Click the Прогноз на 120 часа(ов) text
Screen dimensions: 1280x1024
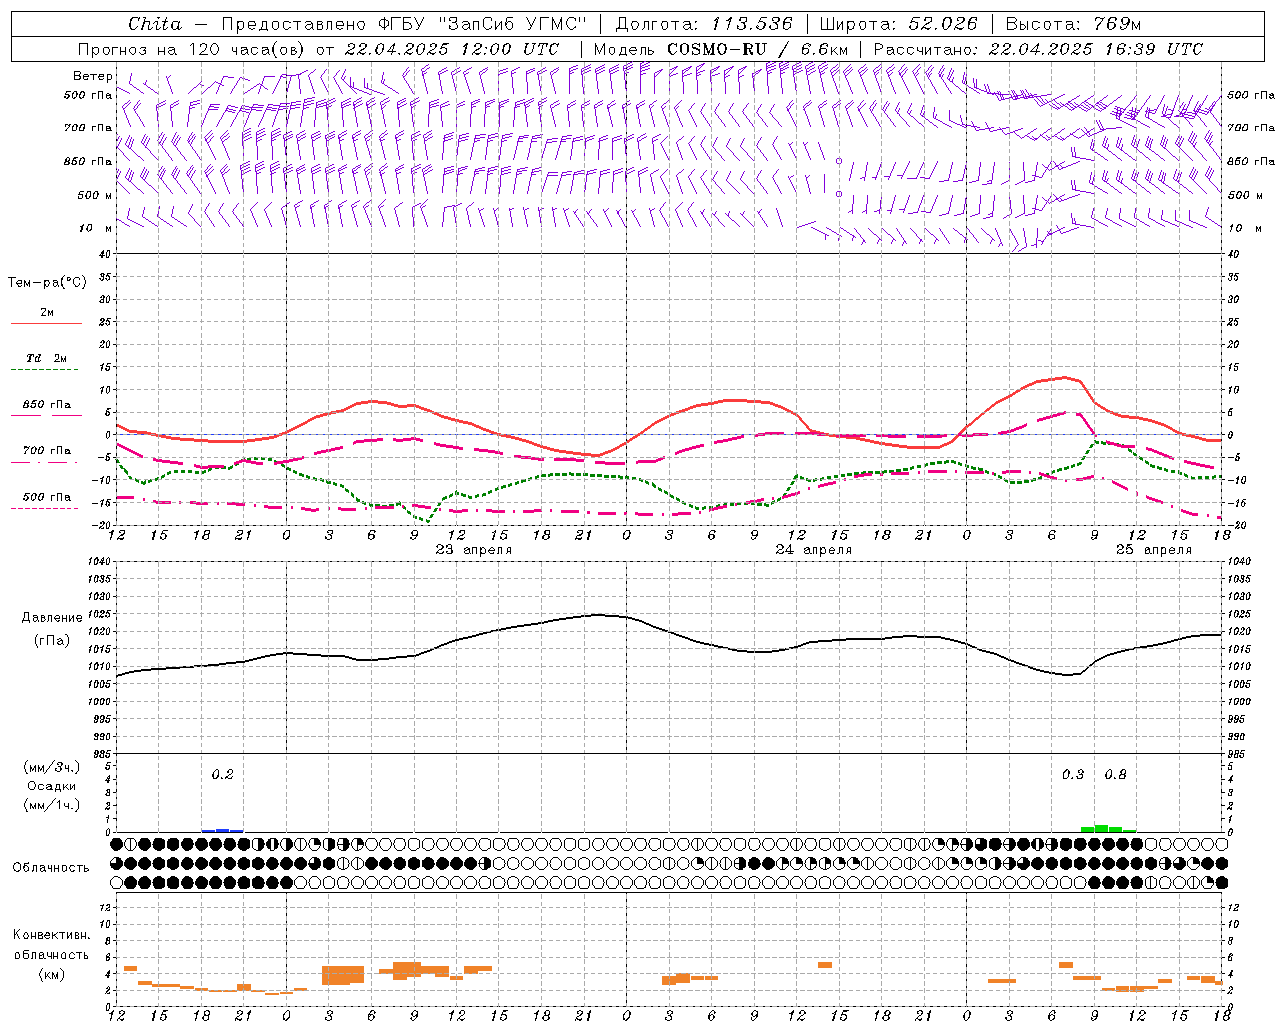(192, 49)
